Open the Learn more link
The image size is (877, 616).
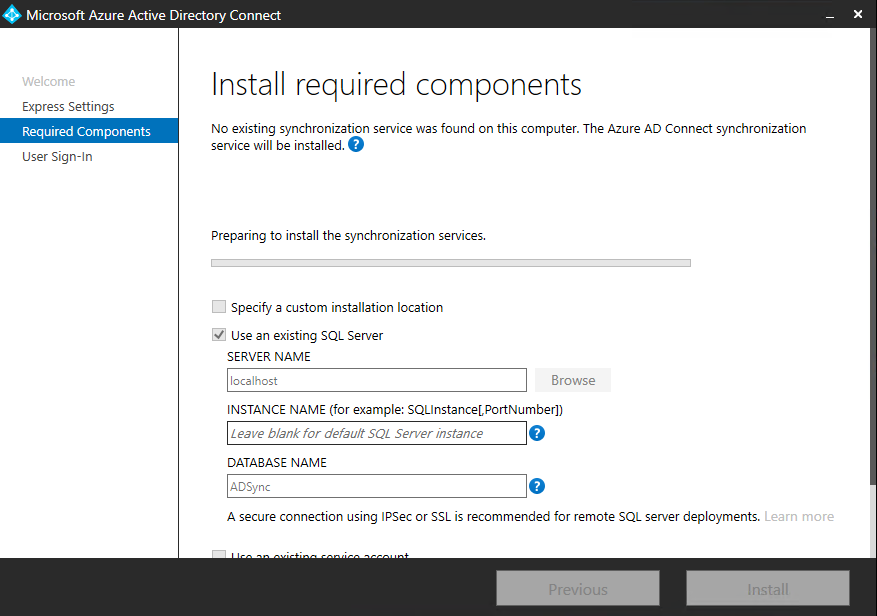click(x=799, y=516)
